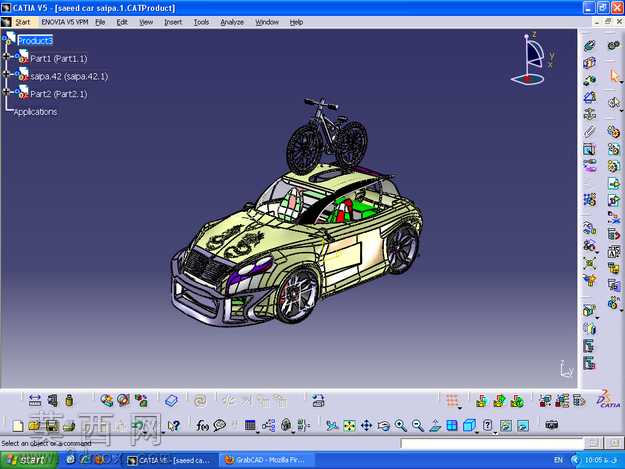The width and height of the screenshot is (625, 469).
Task: Open the View menu
Action: [x=146, y=22]
